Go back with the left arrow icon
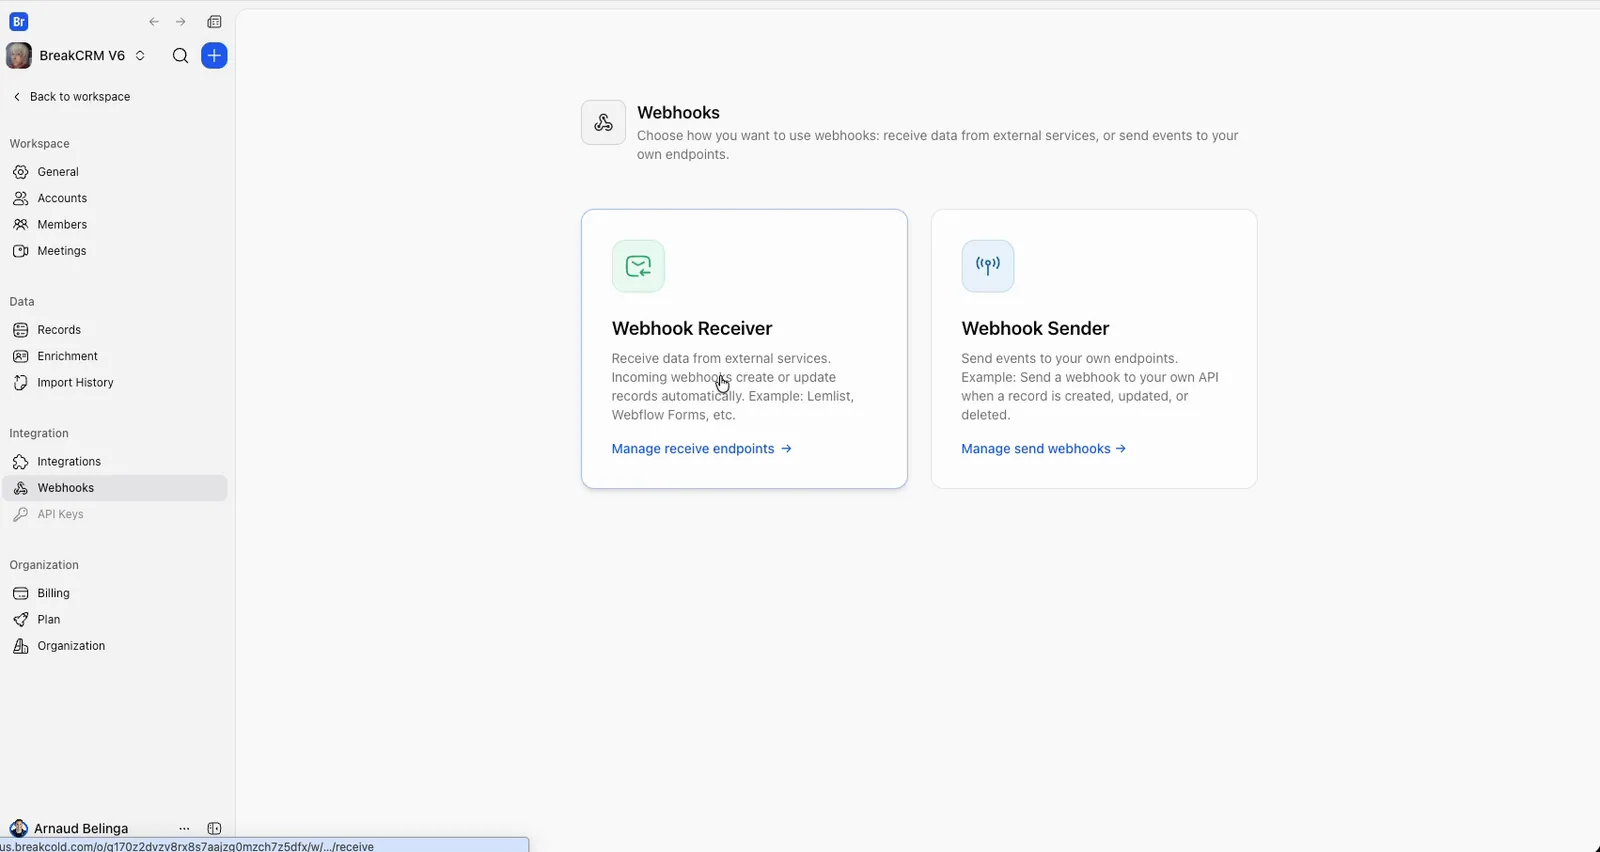 154,22
